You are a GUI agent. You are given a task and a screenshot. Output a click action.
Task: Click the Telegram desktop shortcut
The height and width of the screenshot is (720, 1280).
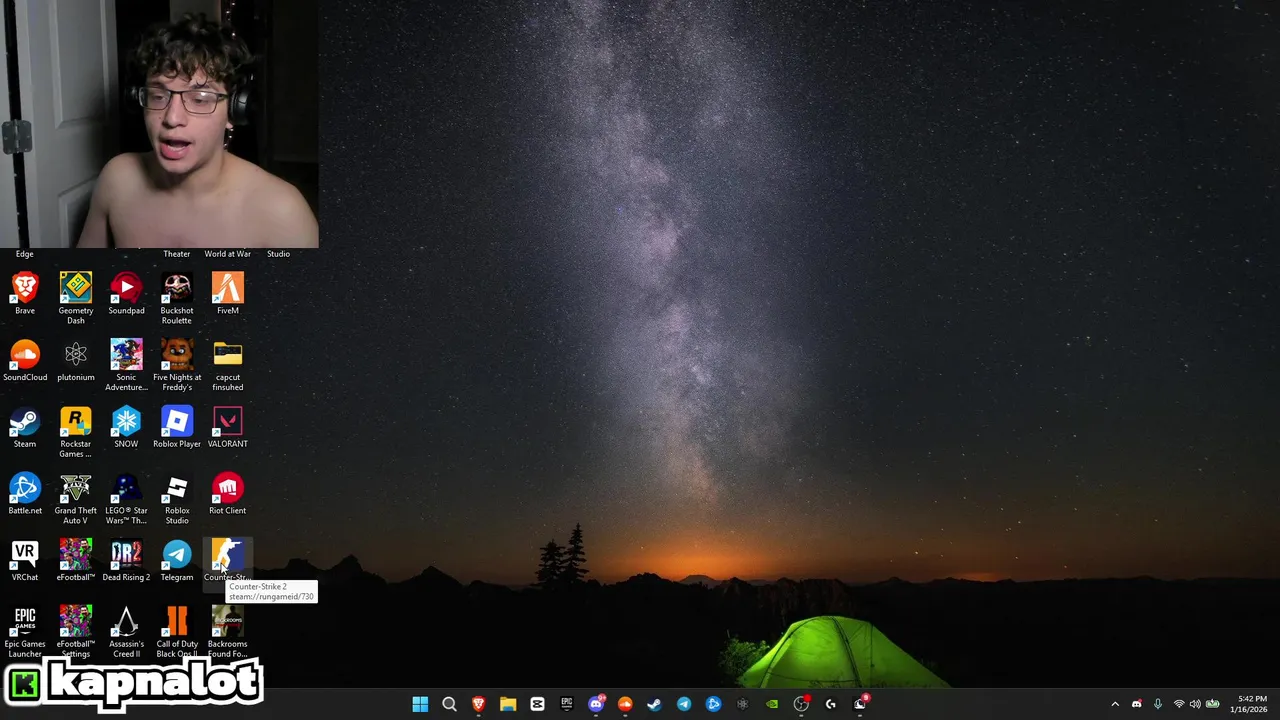tap(177, 561)
